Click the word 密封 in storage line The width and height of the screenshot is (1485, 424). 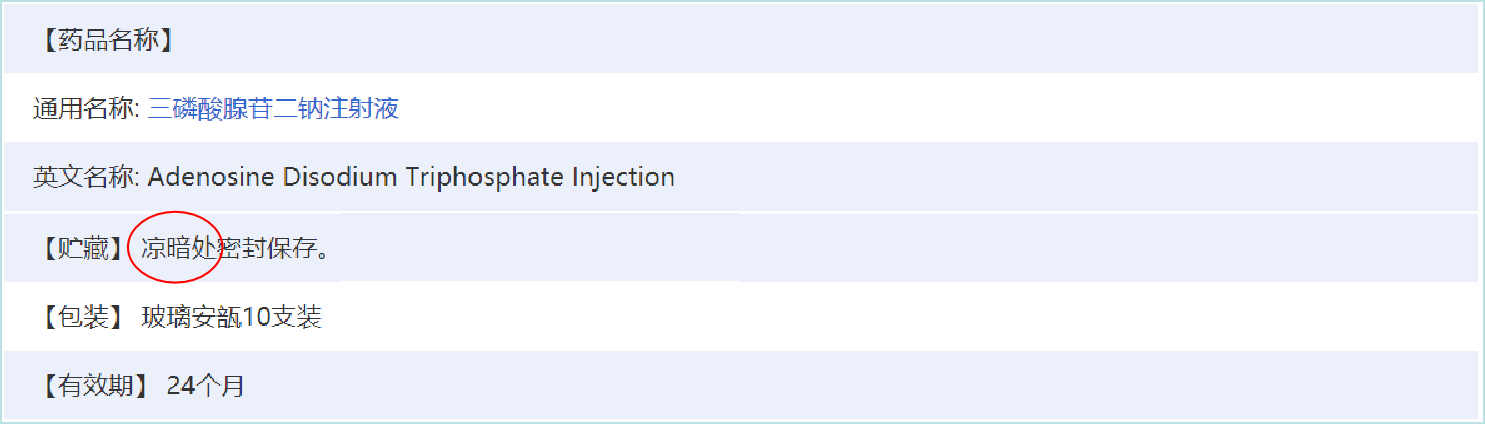tap(242, 249)
